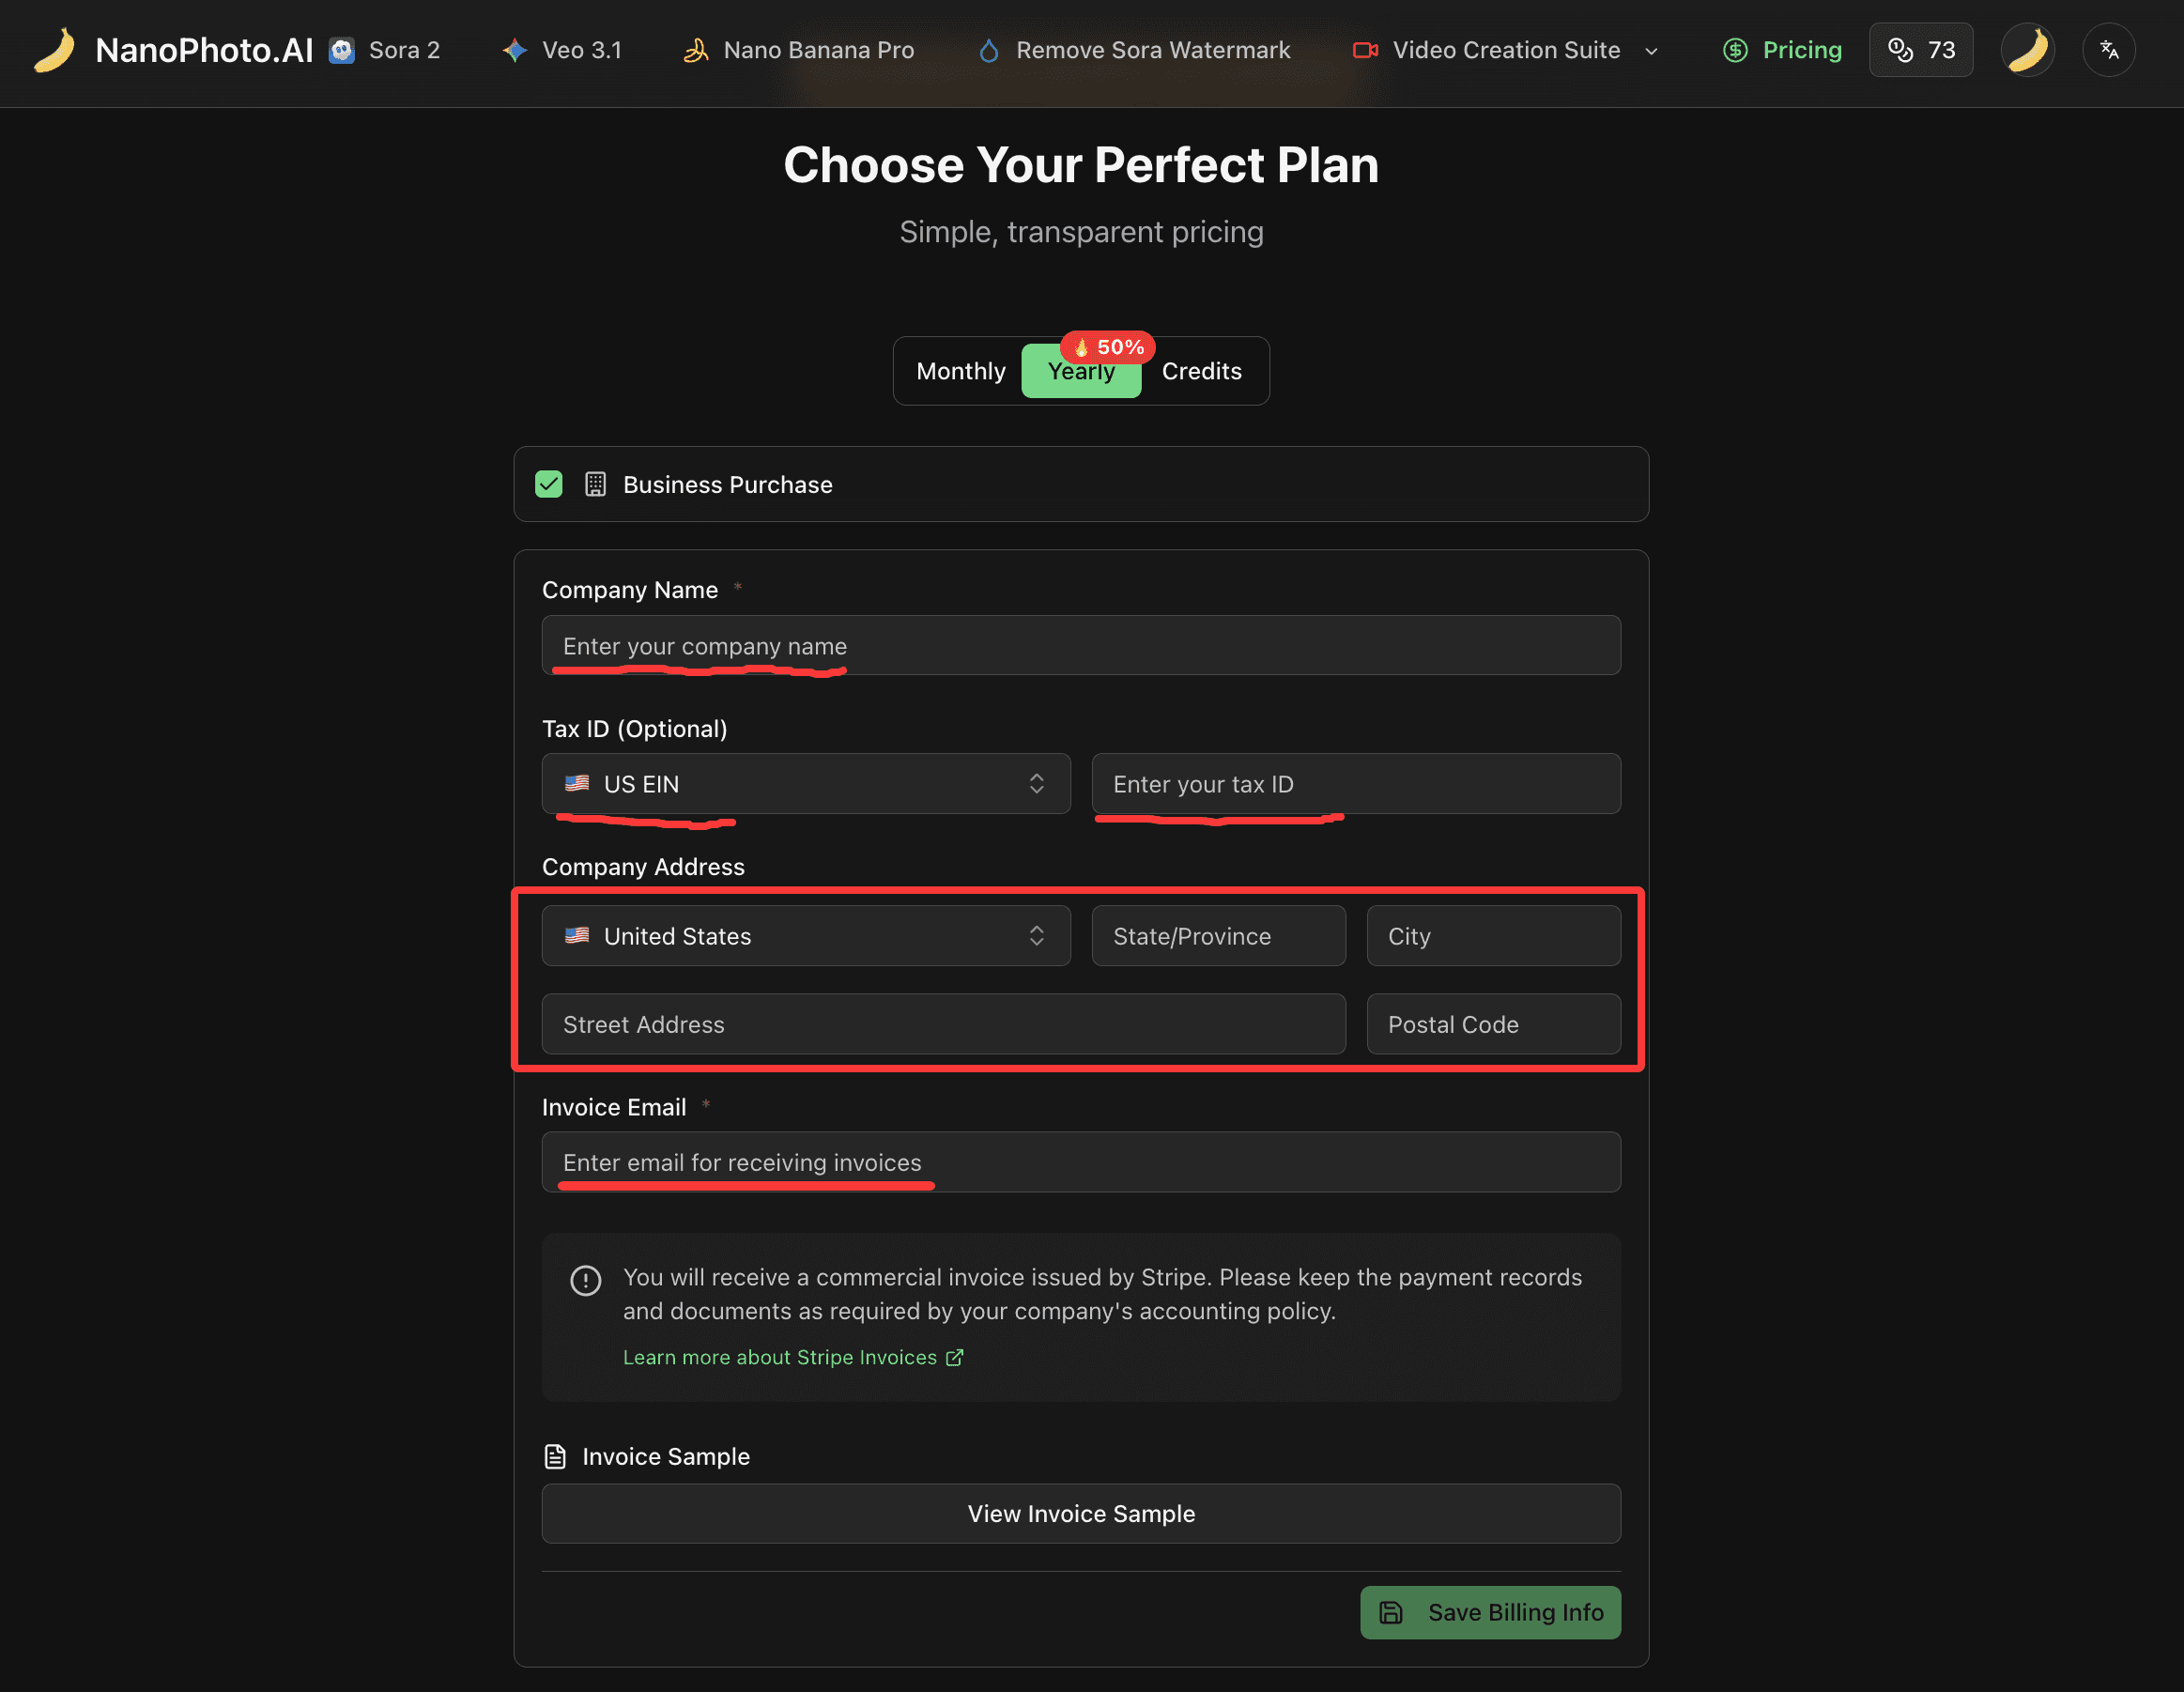The width and height of the screenshot is (2184, 1692).
Task: Open Nano Banana Pro via its banana icon
Action: [x=695, y=50]
